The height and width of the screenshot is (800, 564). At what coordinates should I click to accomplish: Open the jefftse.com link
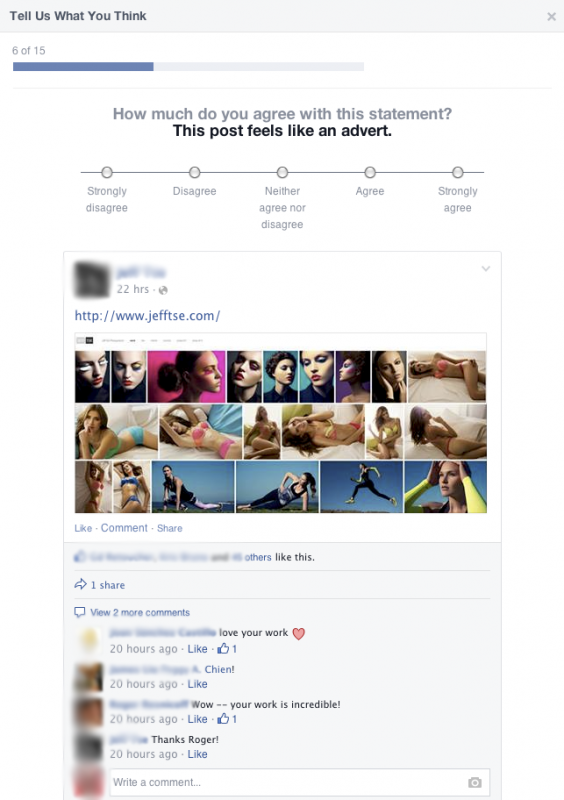pos(148,316)
